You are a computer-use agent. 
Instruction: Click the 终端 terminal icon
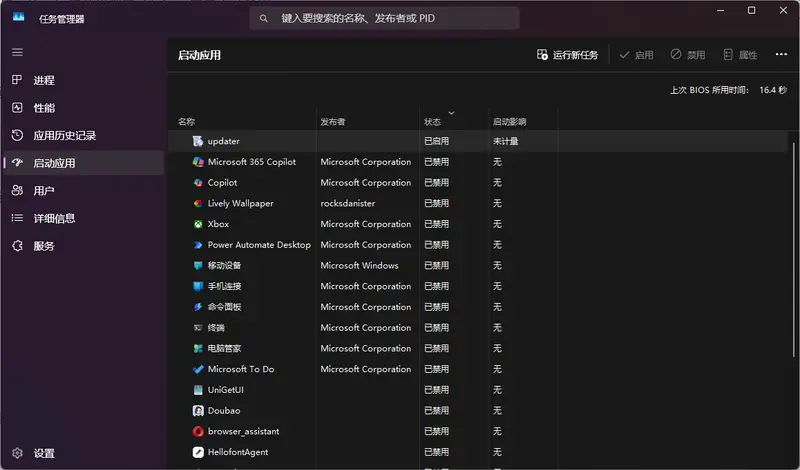pos(198,328)
